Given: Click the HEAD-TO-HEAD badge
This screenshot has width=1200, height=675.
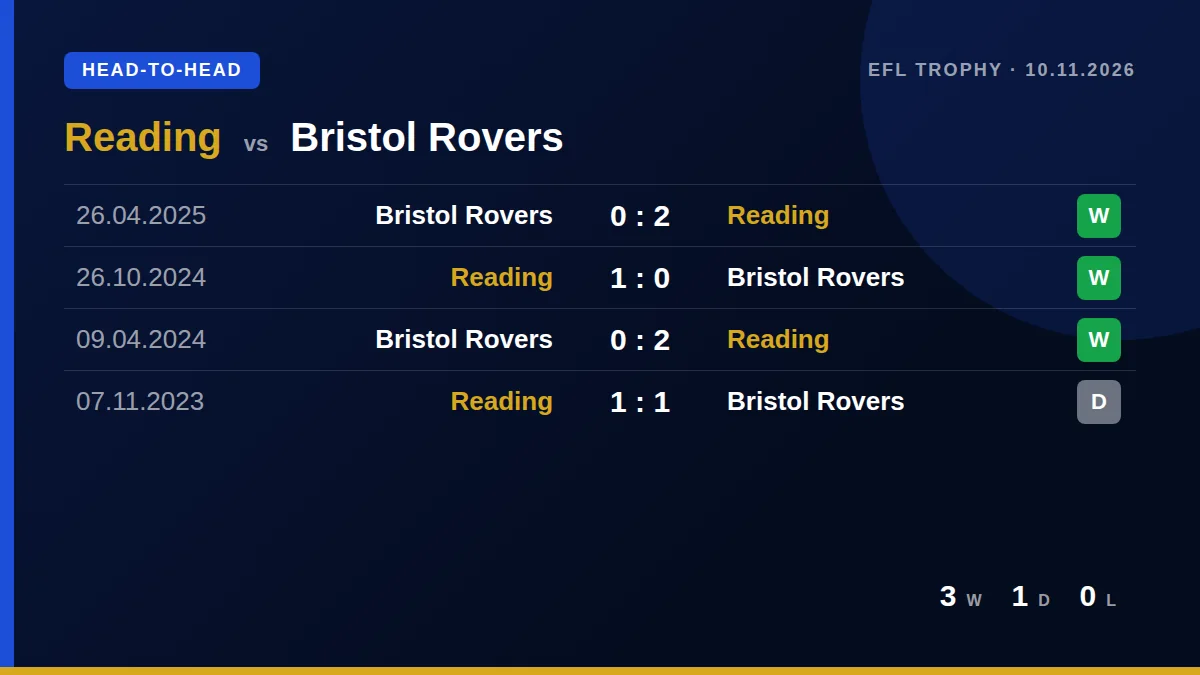Looking at the screenshot, I should point(162,70).
